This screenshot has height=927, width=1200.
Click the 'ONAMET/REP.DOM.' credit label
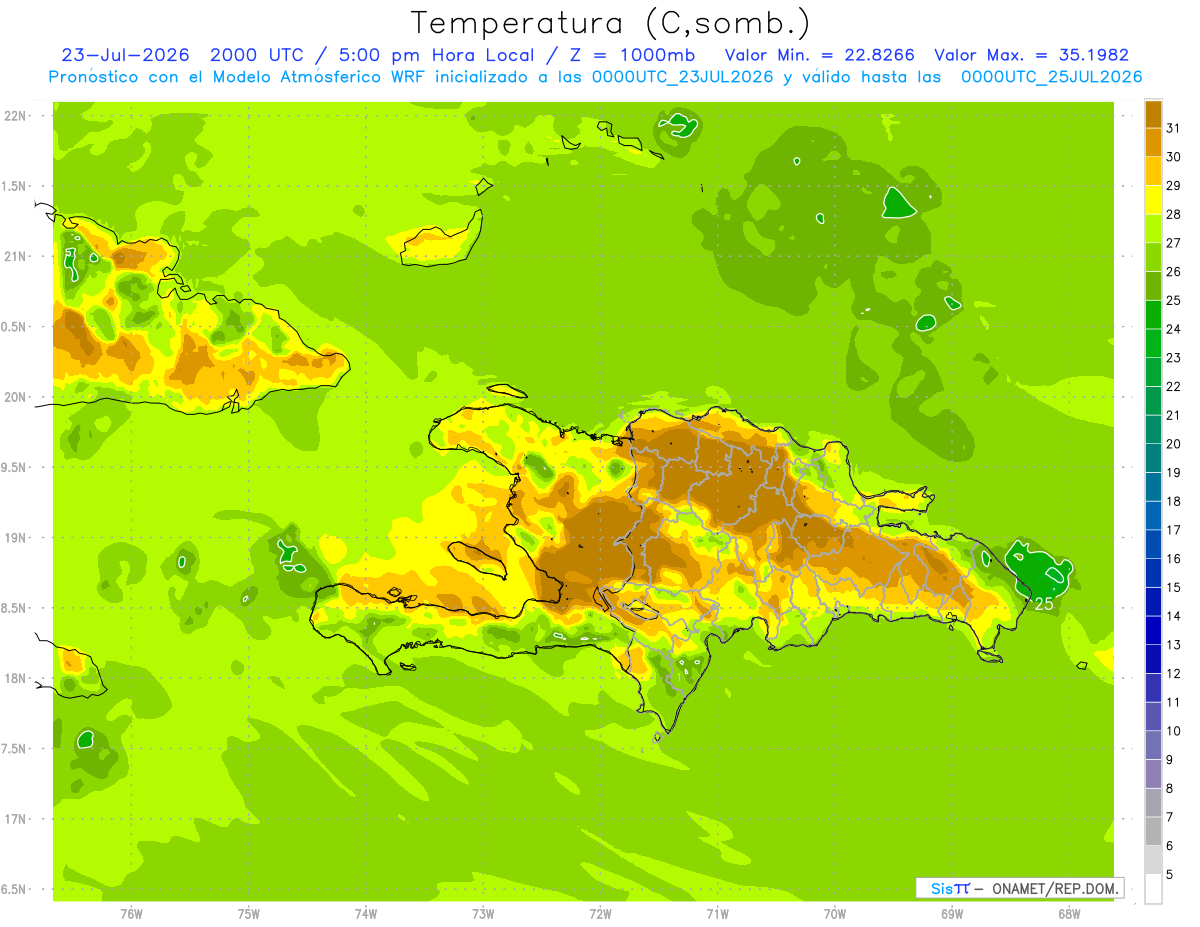(1055, 888)
